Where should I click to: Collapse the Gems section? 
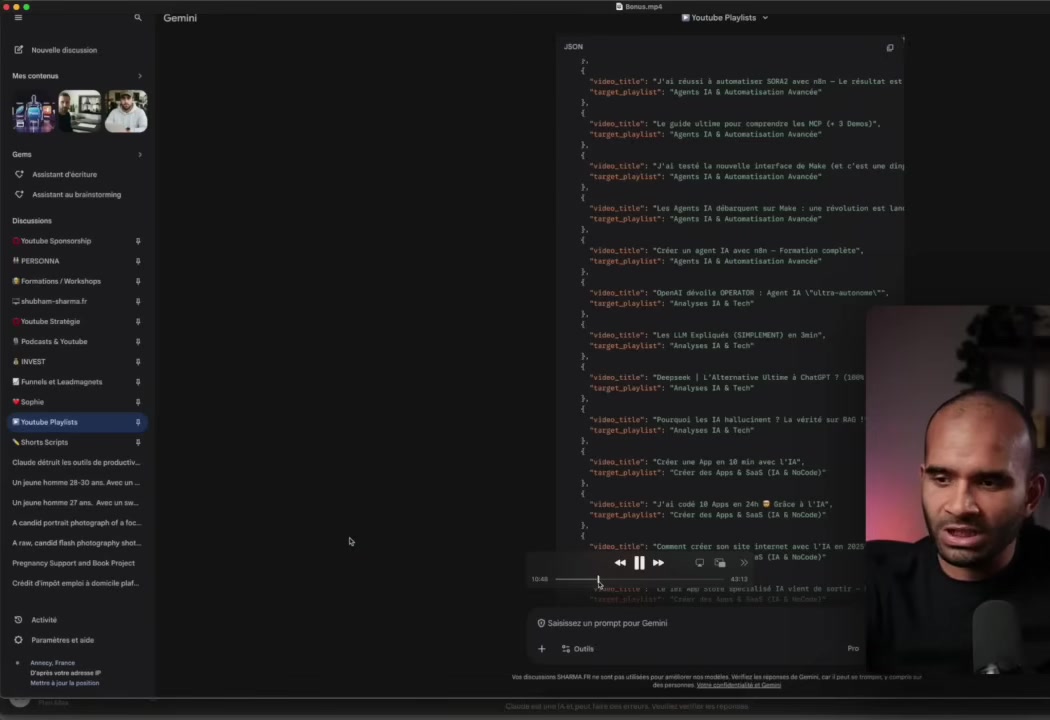(140, 154)
